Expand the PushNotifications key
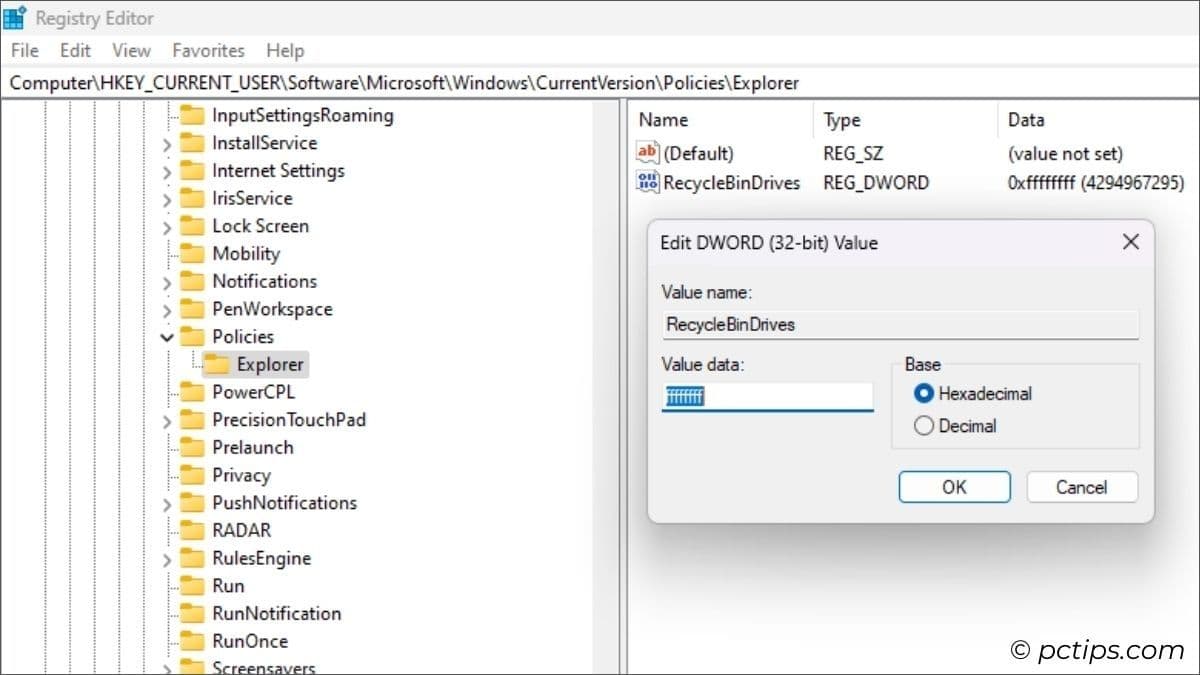1200x675 pixels. 167,504
